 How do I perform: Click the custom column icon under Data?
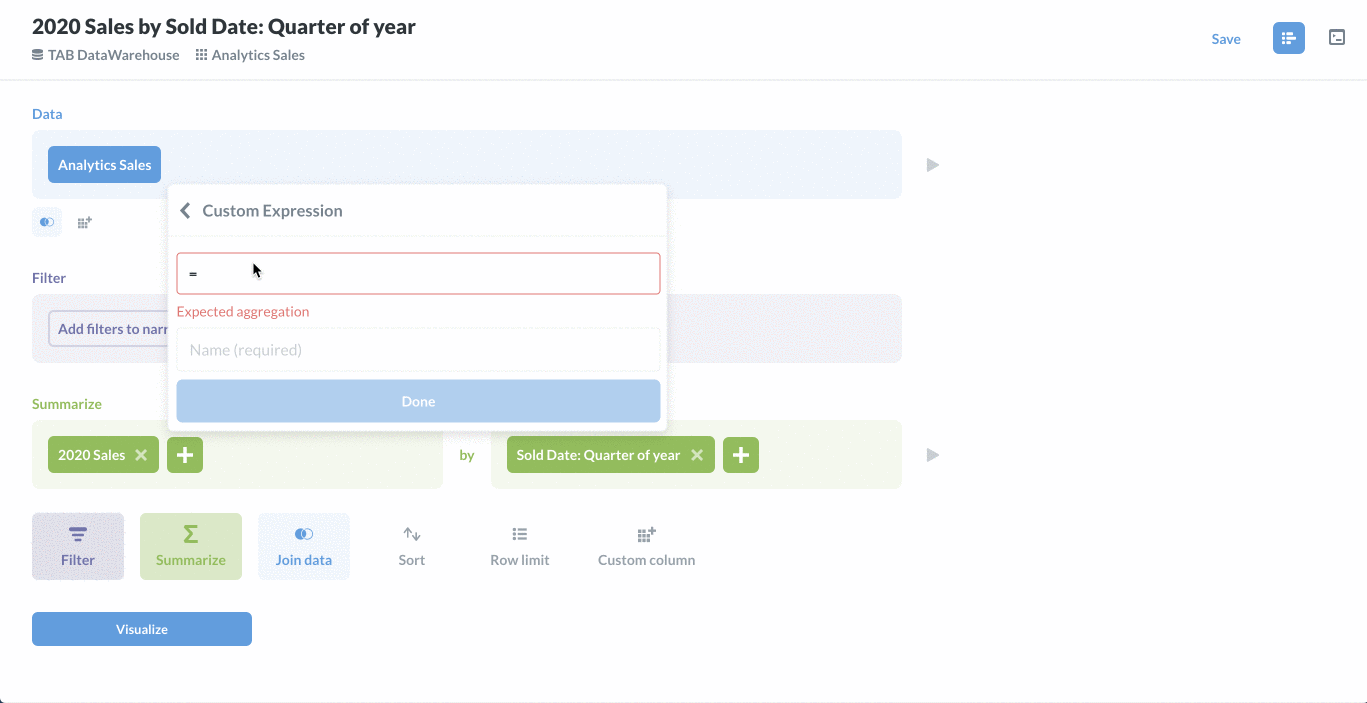85,222
